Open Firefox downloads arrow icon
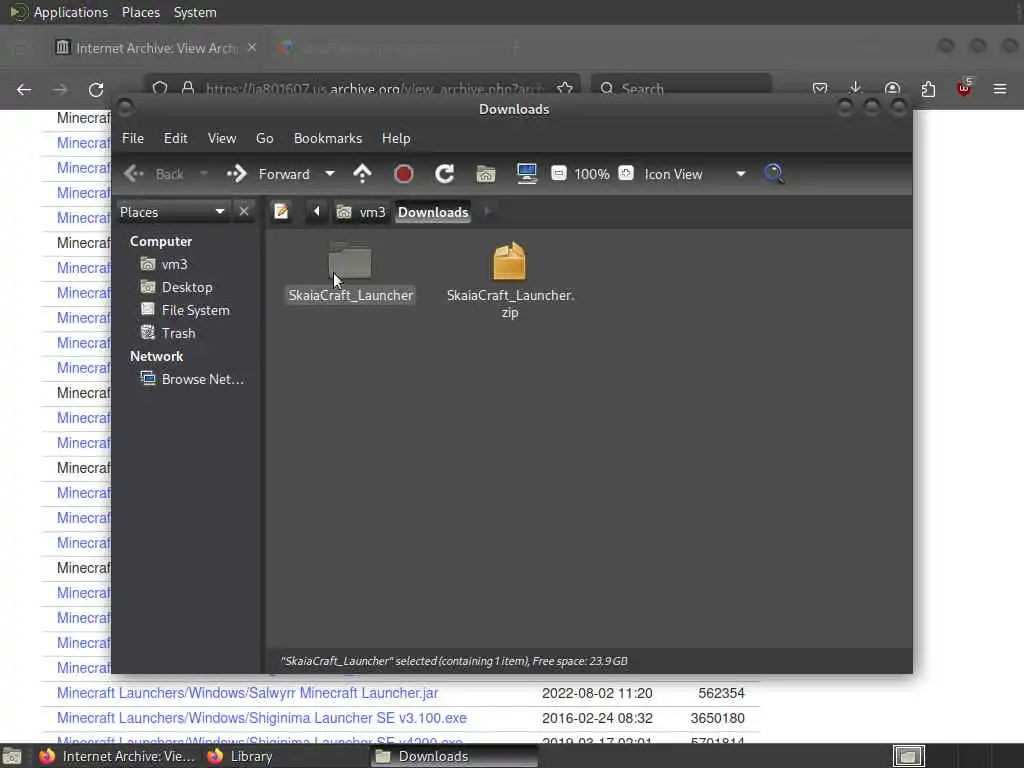 856,88
